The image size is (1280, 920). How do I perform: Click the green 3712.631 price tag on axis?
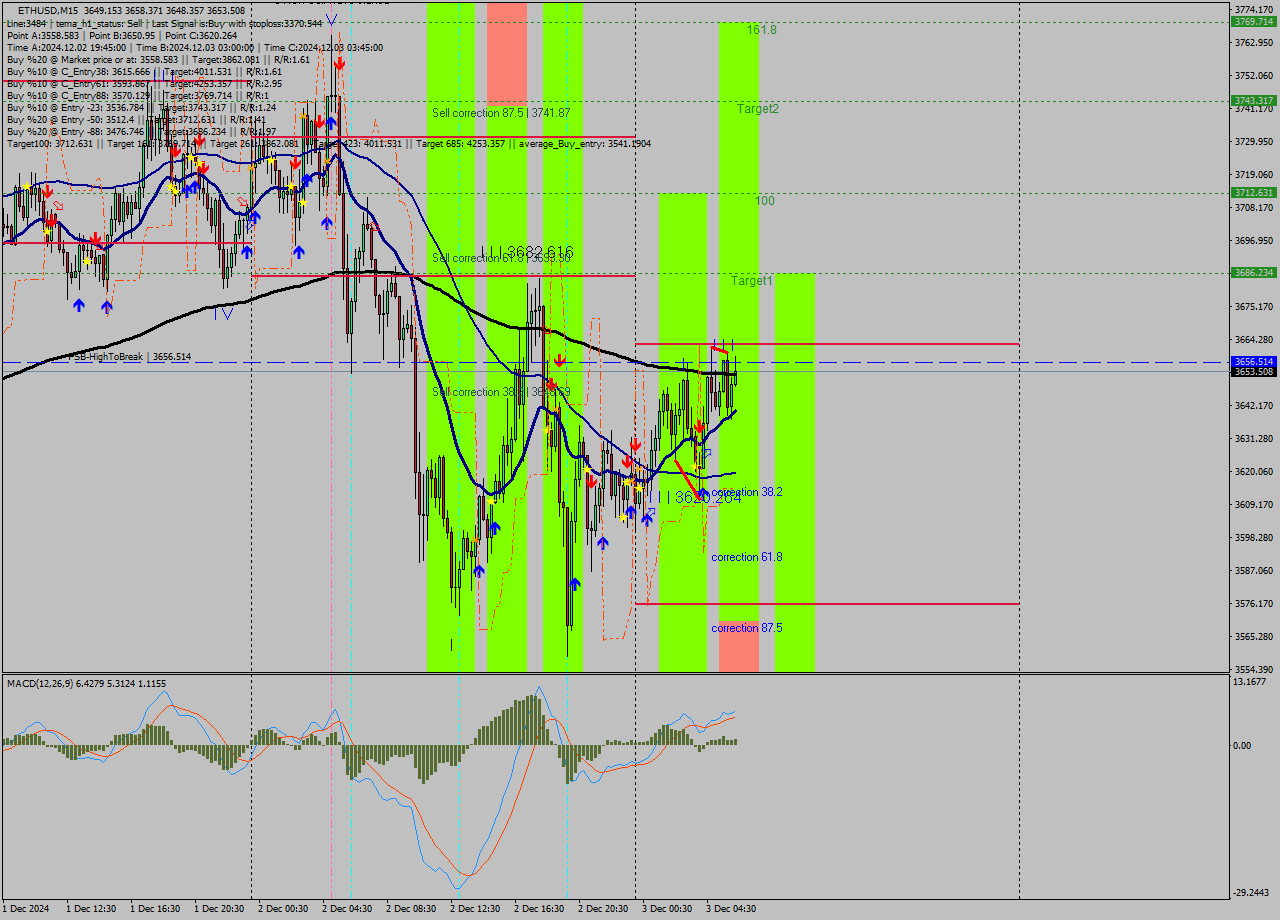coord(1254,192)
